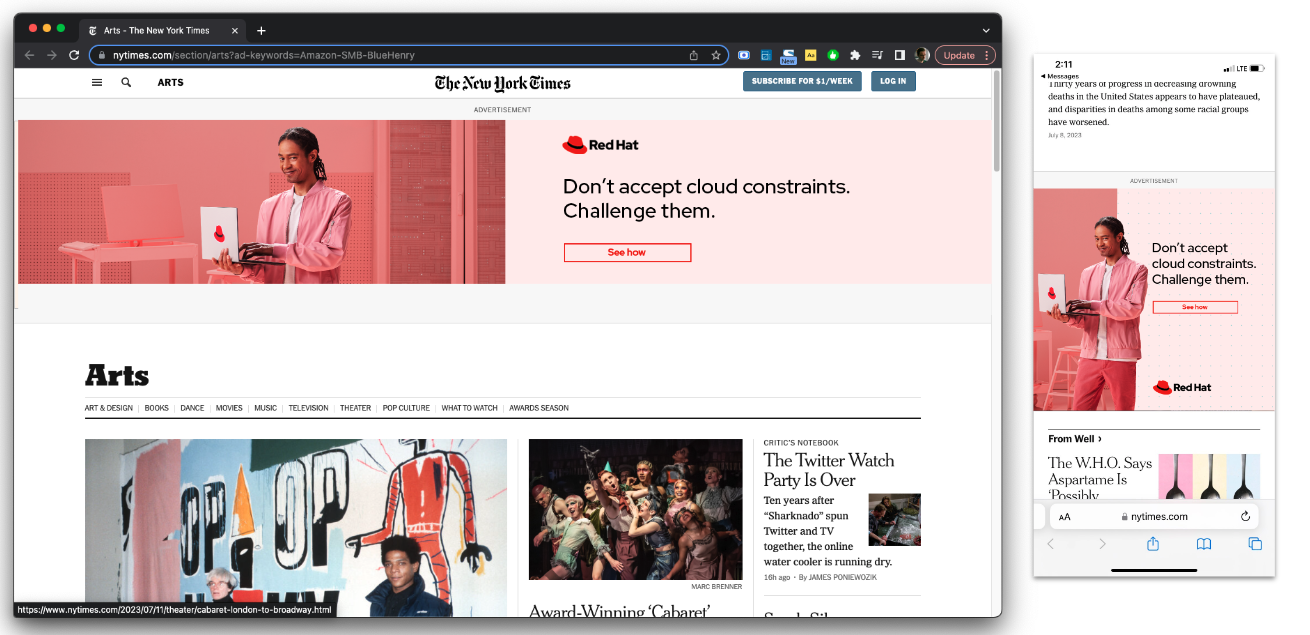This screenshot has width=1310, height=635.
Task: Click the Award-Winning 'Cabaret' headline
Action: (619, 611)
